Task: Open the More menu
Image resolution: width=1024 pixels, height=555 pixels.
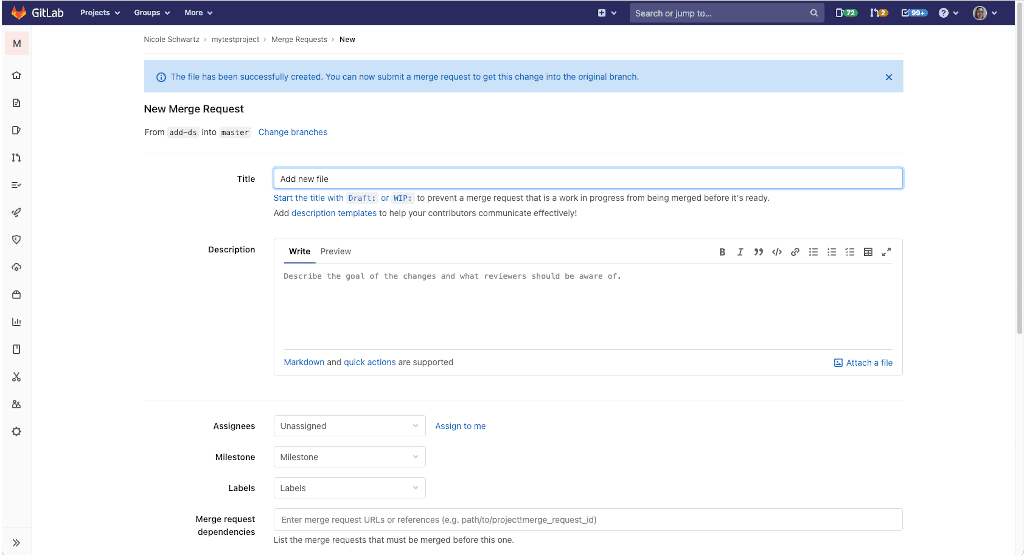Action: coord(198,12)
